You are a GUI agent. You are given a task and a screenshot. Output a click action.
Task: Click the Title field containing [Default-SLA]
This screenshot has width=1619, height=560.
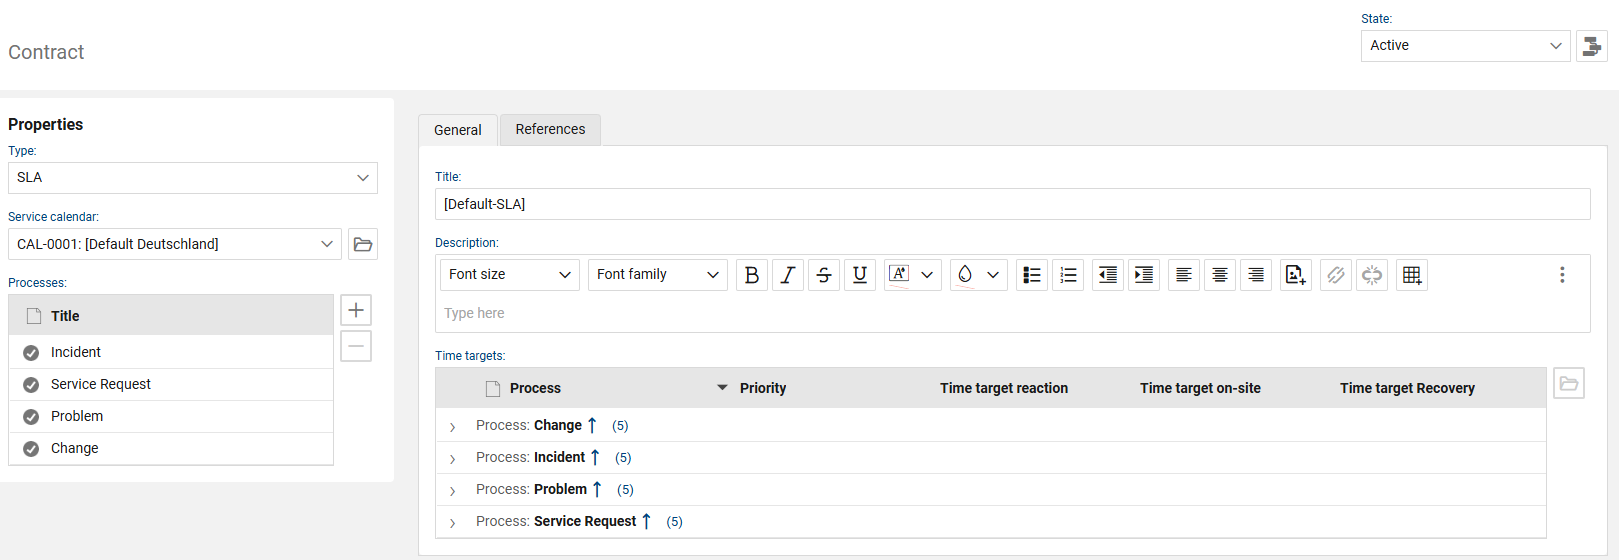click(x=1012, y=204)
